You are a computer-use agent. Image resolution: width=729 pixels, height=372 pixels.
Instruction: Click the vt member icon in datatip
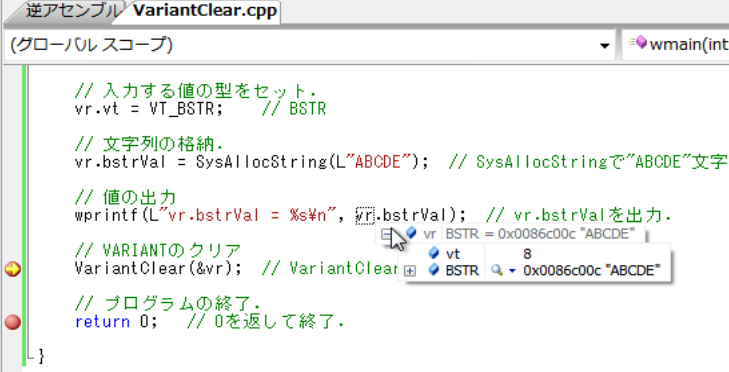(433, 253)
